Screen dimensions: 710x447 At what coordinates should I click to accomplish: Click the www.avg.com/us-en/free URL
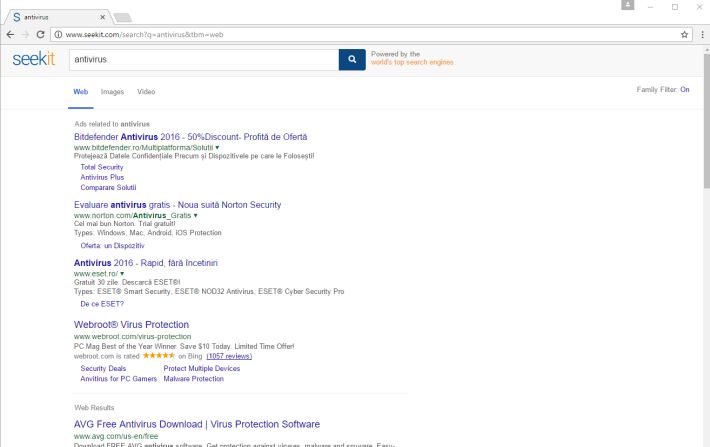(x=116, y=436)
